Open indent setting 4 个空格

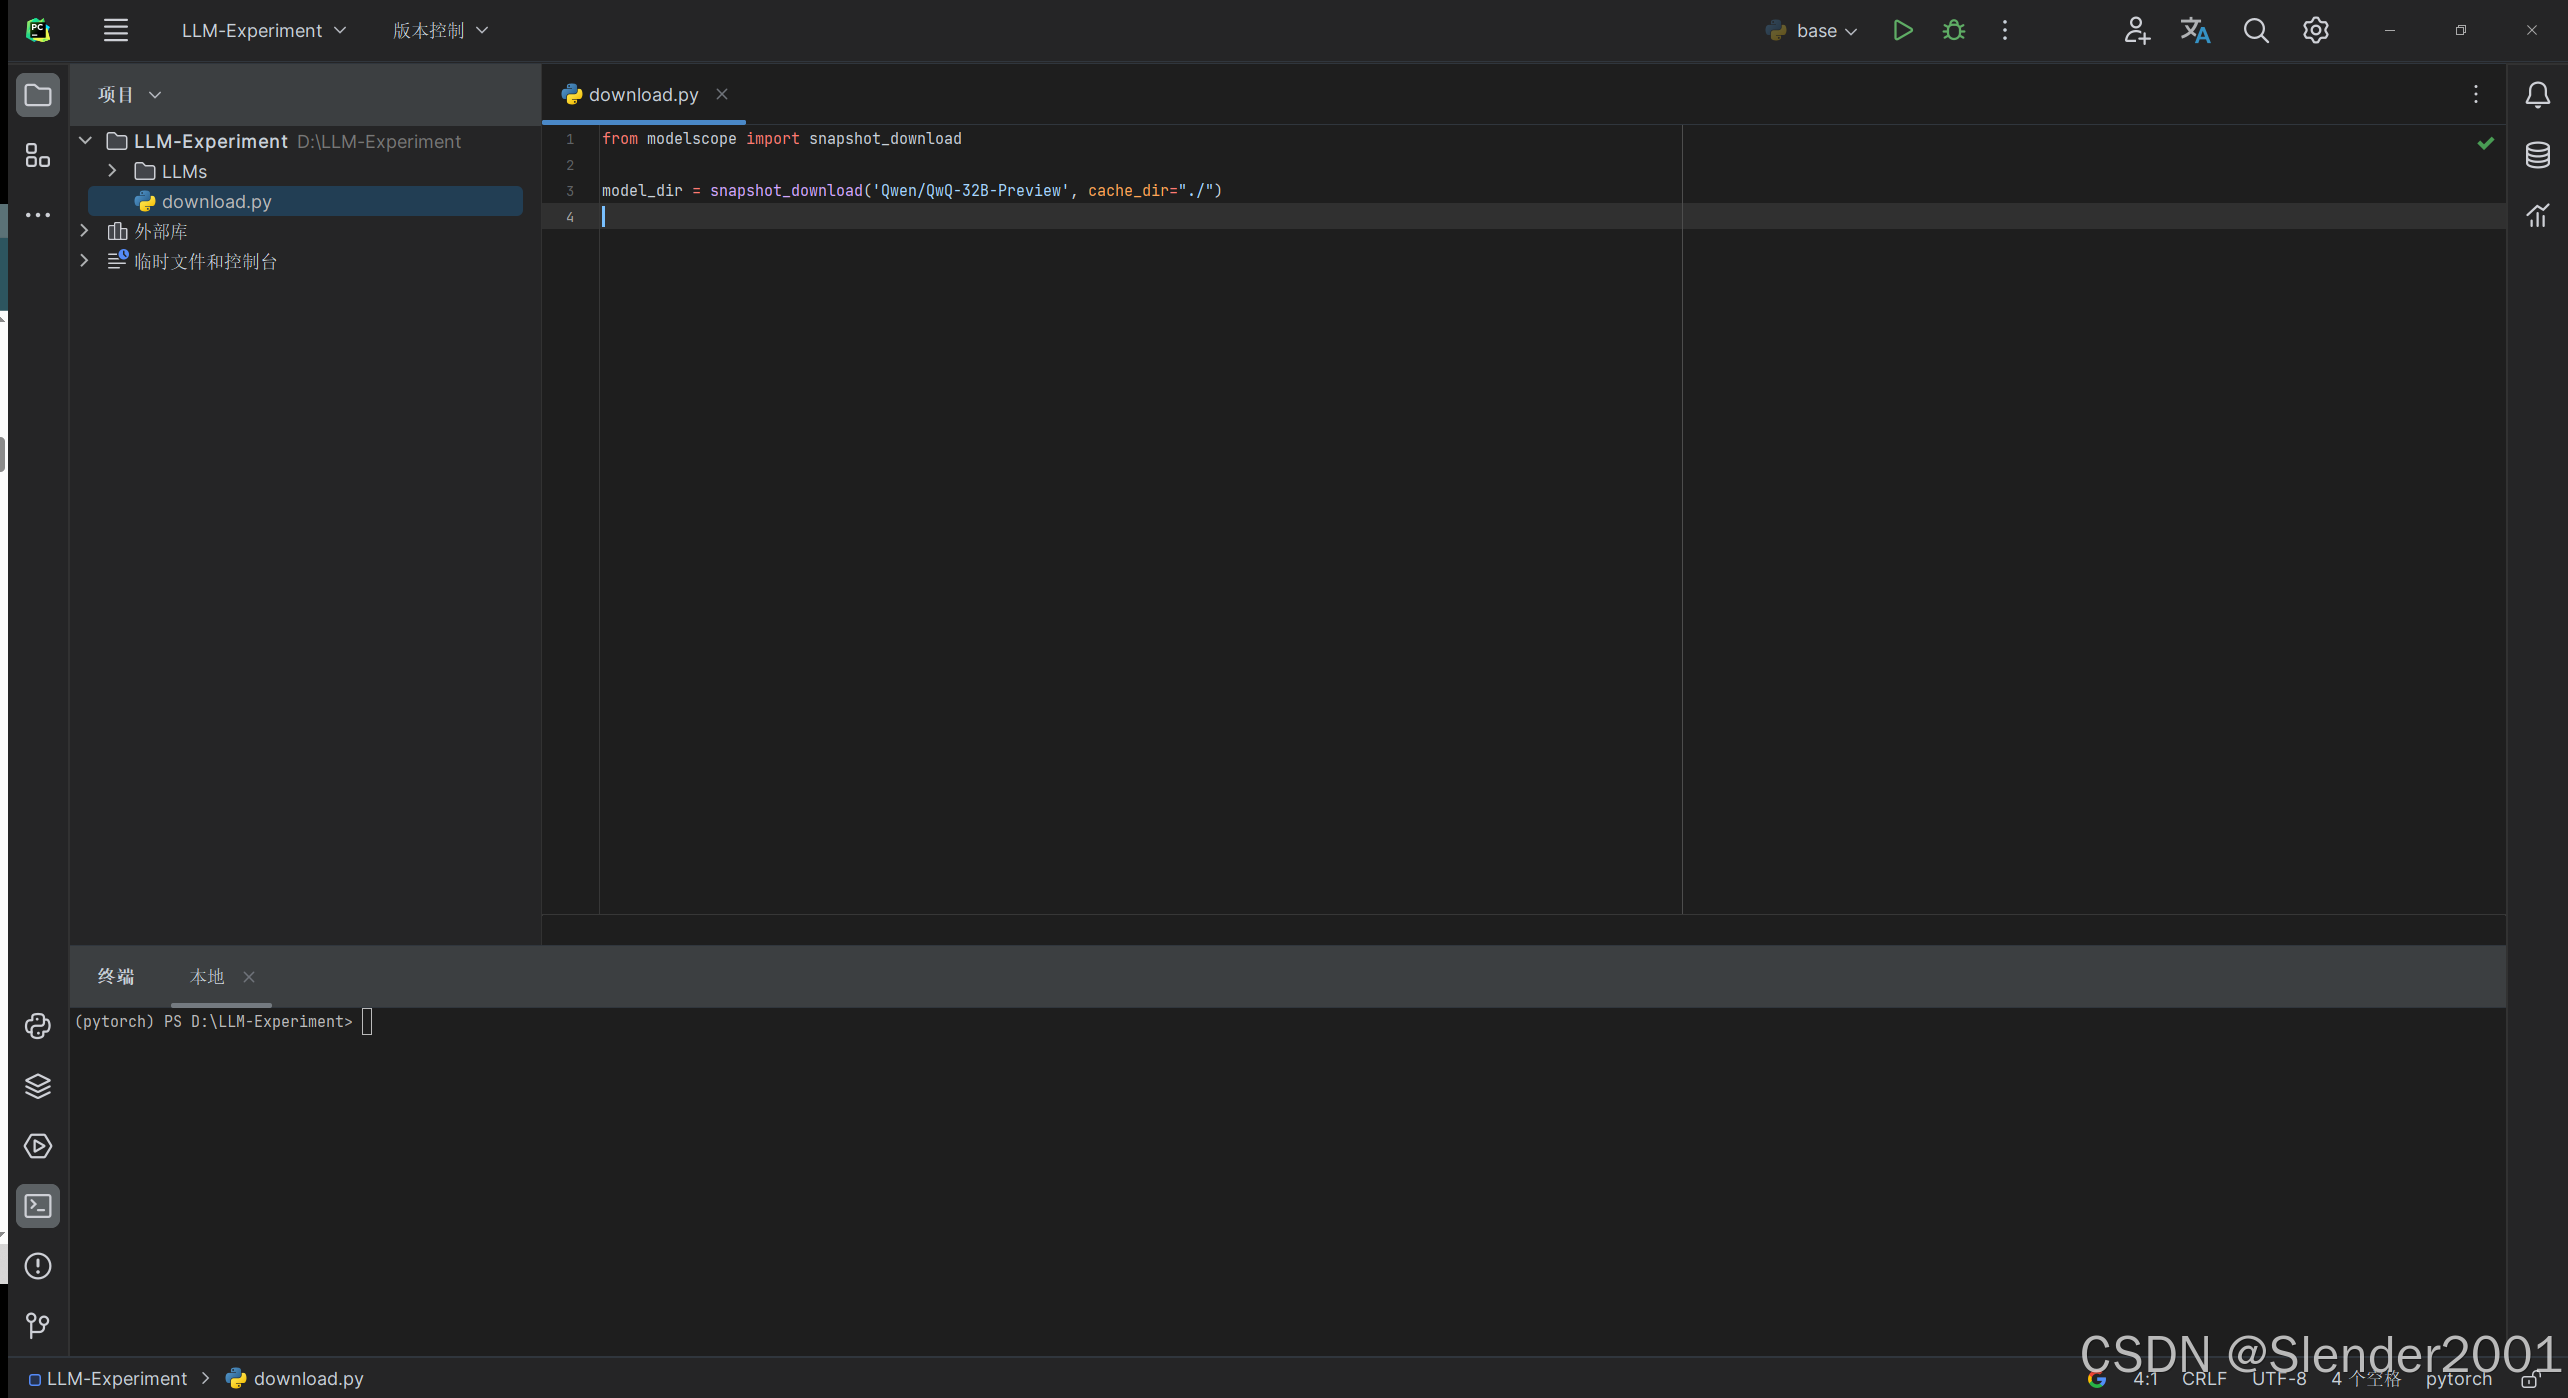tap(2366, 1379)
